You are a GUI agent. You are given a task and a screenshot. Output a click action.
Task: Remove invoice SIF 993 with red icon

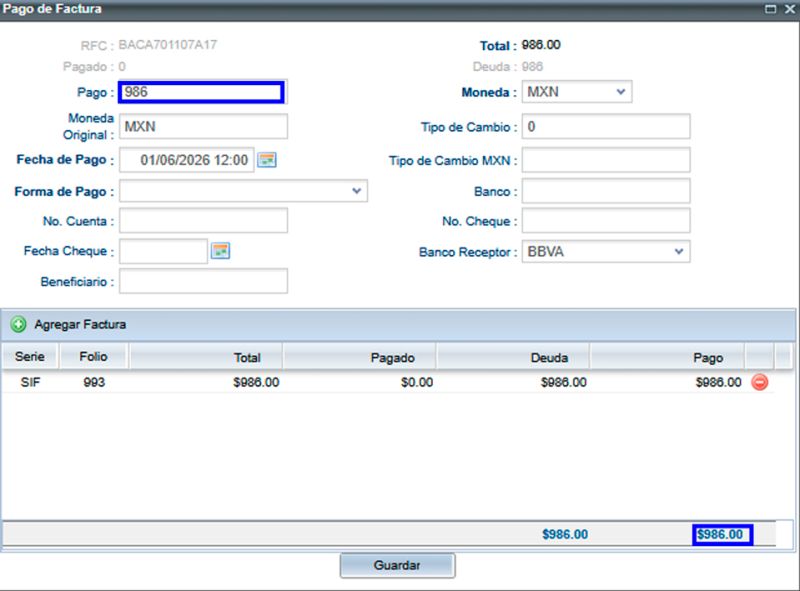760,382
